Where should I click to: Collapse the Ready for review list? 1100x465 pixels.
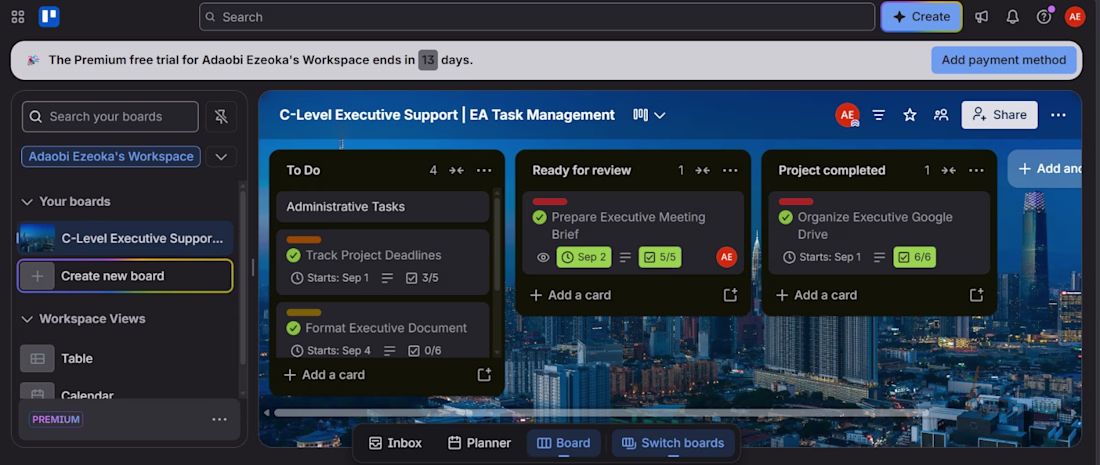703,170
